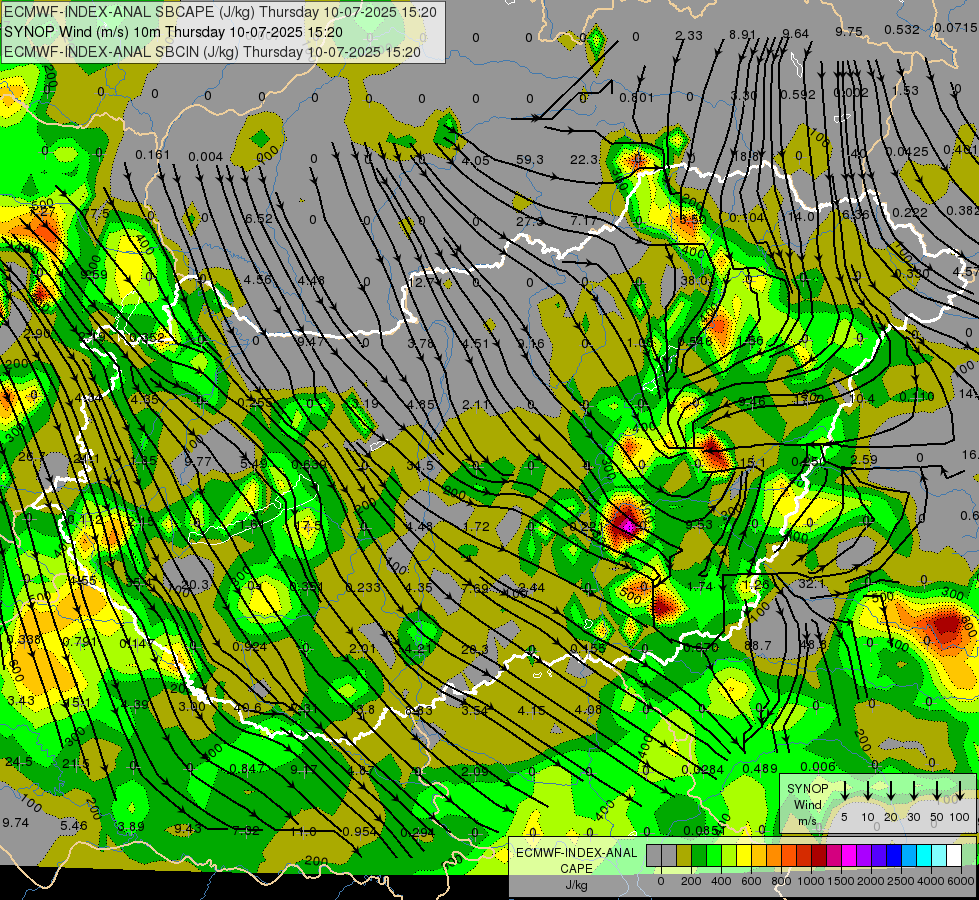Click the J/kg unit label in legend
The width and height of the screenshot is (979, 900).
[x=576, y=885]
